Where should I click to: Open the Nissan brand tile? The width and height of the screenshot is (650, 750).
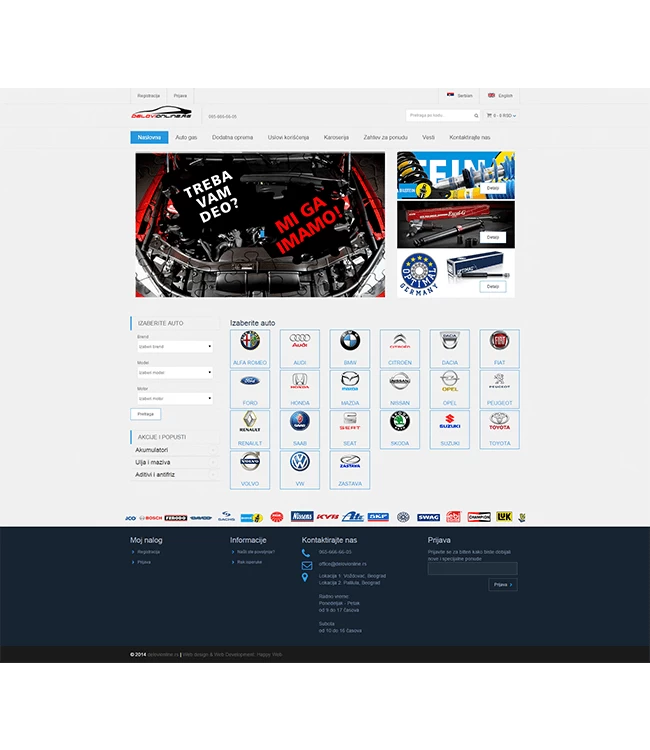point(400,389)
